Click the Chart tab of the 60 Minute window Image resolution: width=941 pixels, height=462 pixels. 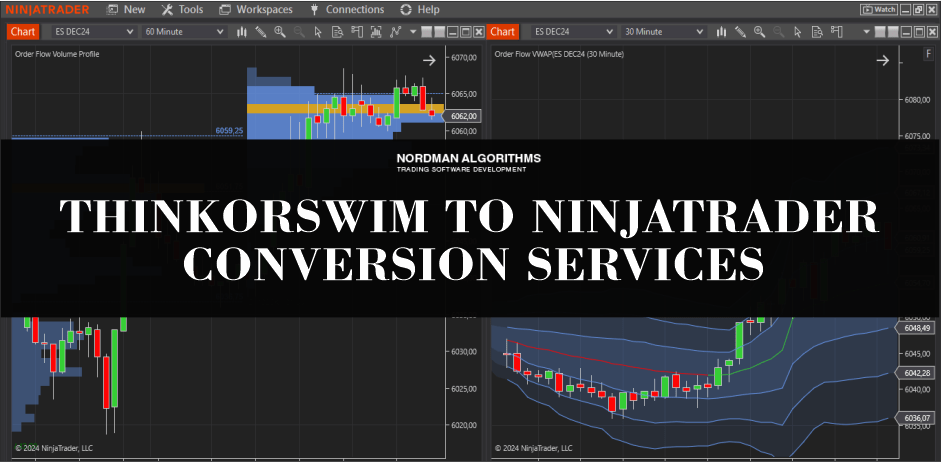pyautogui.click(x=23, y=32)
